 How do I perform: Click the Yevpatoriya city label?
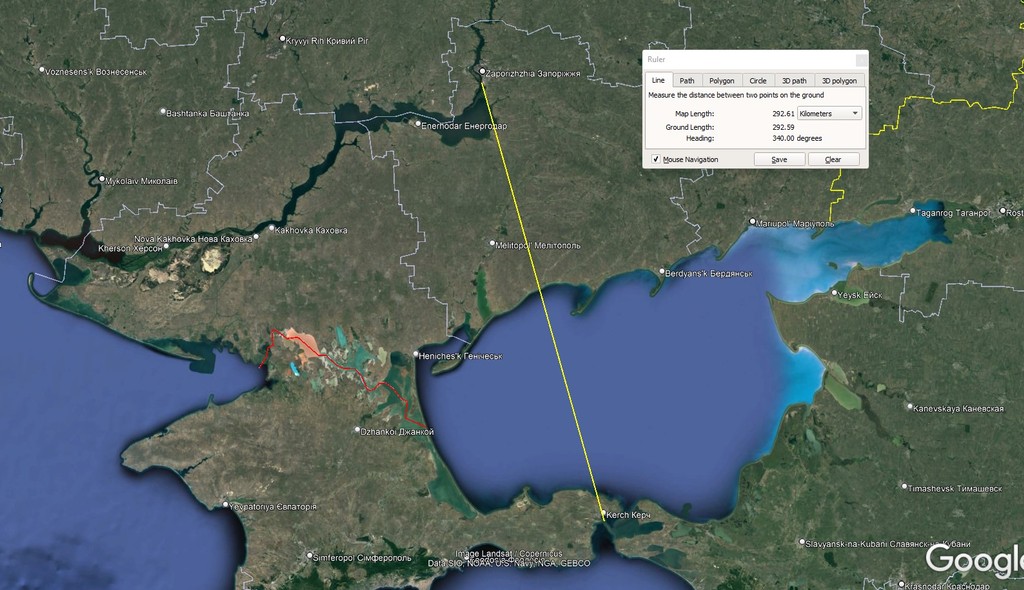(x=273, y=506)
